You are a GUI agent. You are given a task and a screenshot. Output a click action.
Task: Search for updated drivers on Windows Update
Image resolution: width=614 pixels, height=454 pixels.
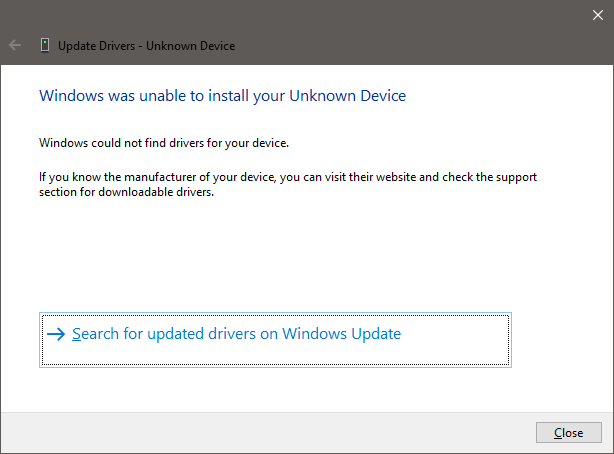point(236,334)
